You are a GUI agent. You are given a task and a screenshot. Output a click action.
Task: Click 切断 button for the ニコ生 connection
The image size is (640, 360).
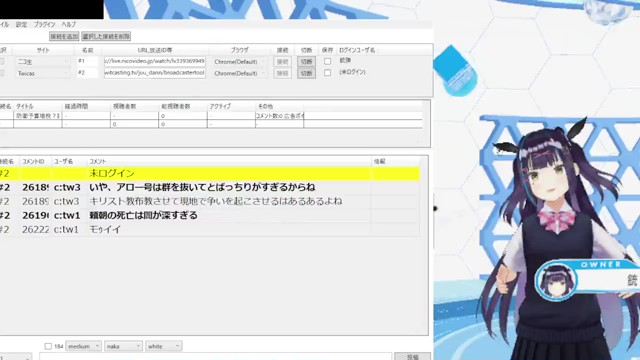pyautogui.click(x=306, y=62)
